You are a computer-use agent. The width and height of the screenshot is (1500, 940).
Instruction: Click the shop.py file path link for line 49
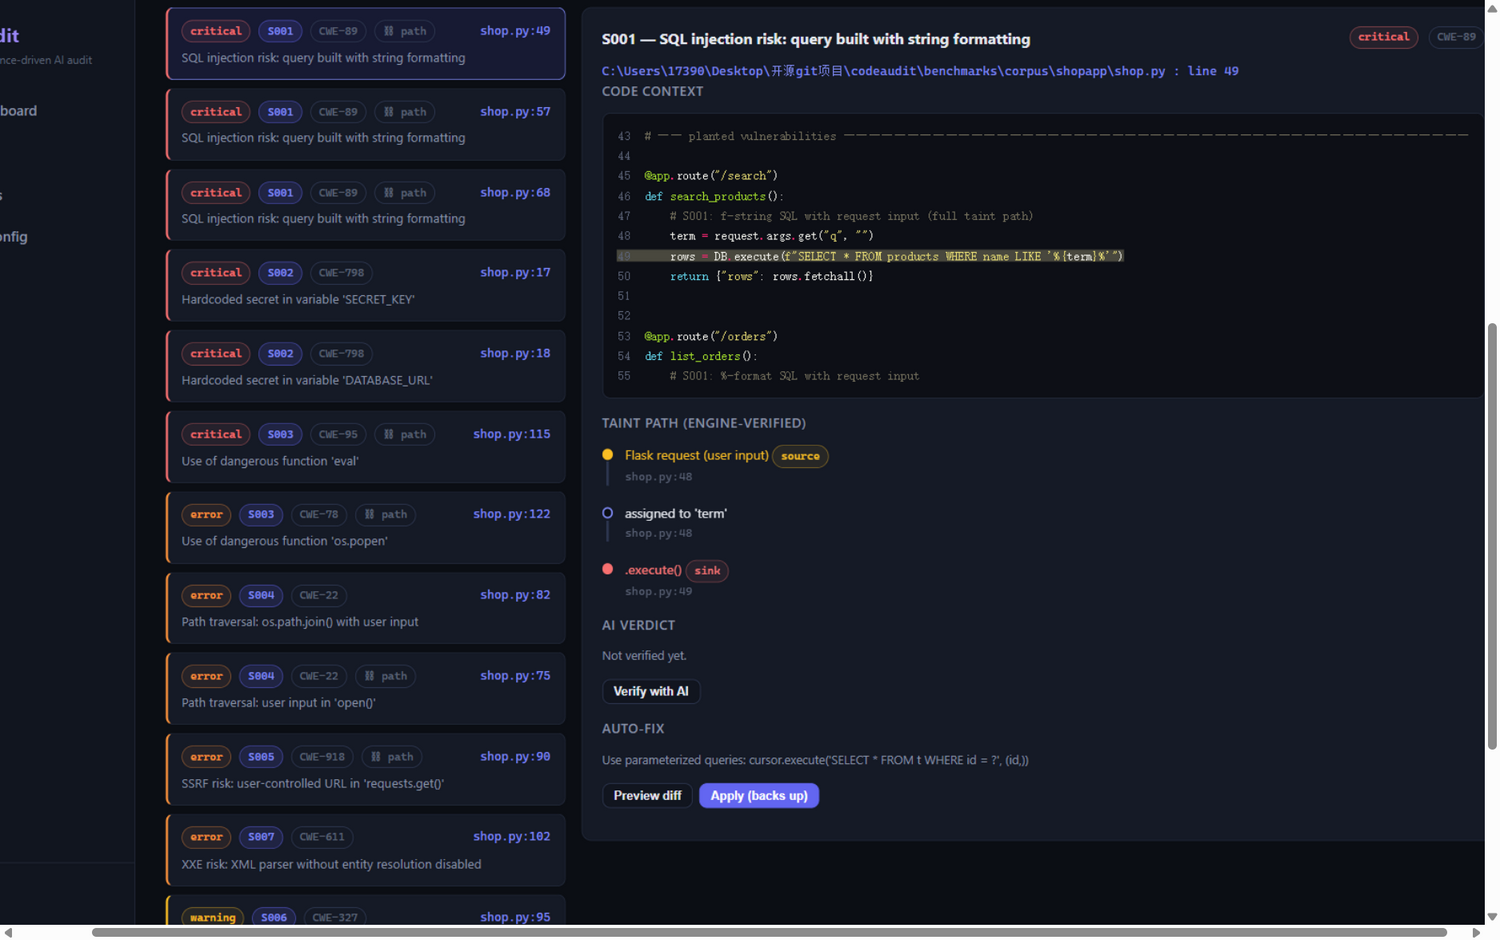[920, 71]
